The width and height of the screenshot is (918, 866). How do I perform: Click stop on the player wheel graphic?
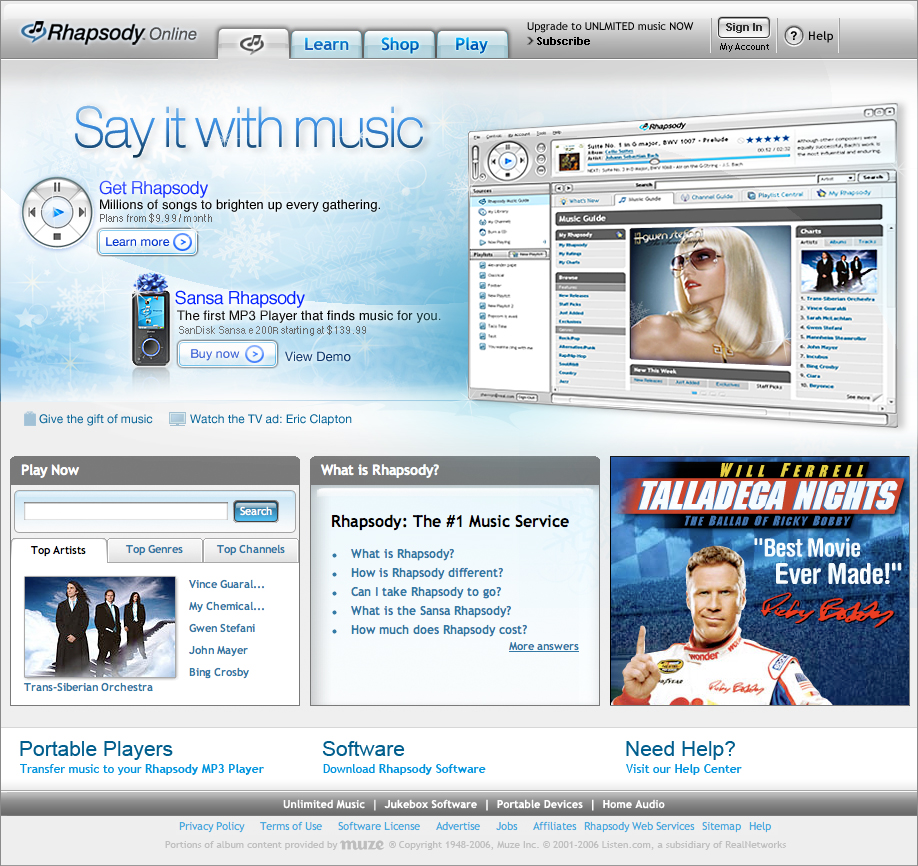57,237
